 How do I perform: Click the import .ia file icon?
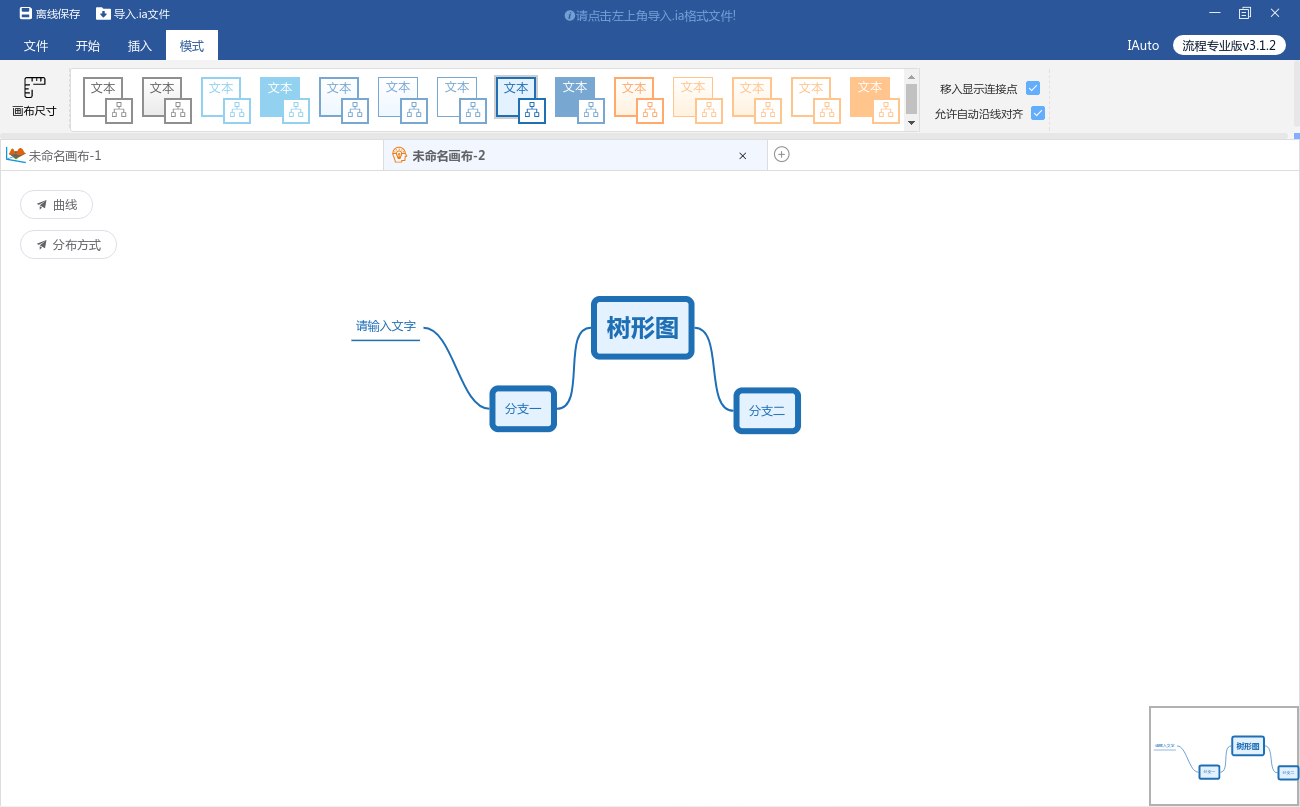[x=103, y=14]
